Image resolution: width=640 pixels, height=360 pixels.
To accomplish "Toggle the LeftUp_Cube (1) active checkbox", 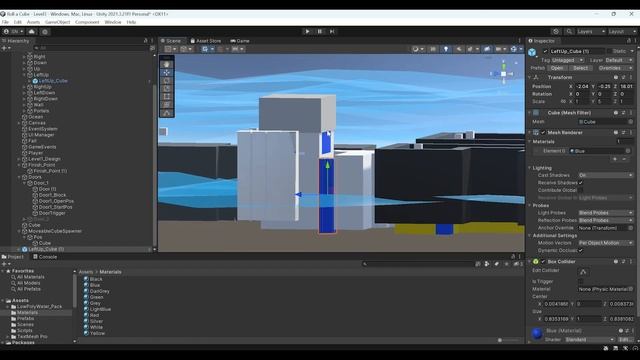I will click(545, 51).
